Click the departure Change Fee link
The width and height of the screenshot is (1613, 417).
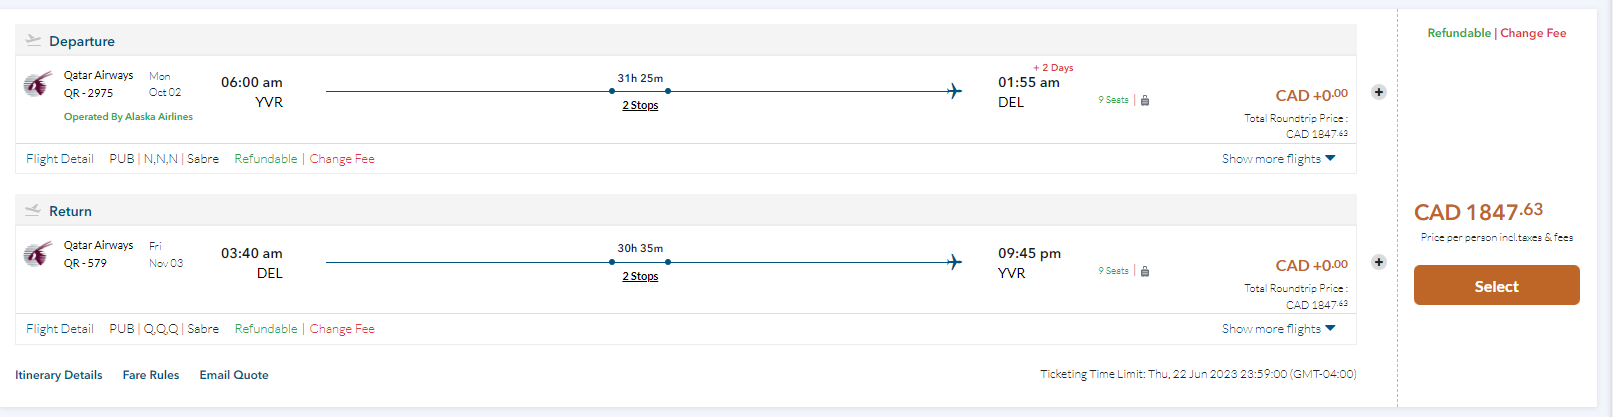point(342,159)
